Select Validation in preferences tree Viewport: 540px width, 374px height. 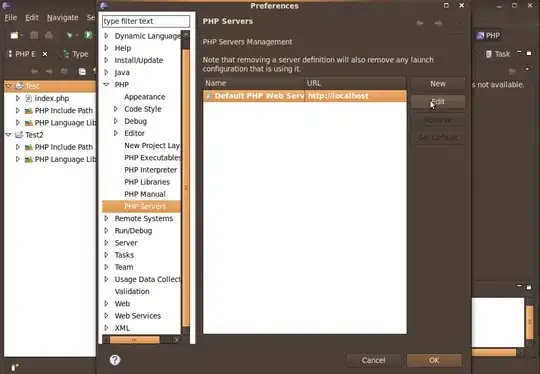132,291
